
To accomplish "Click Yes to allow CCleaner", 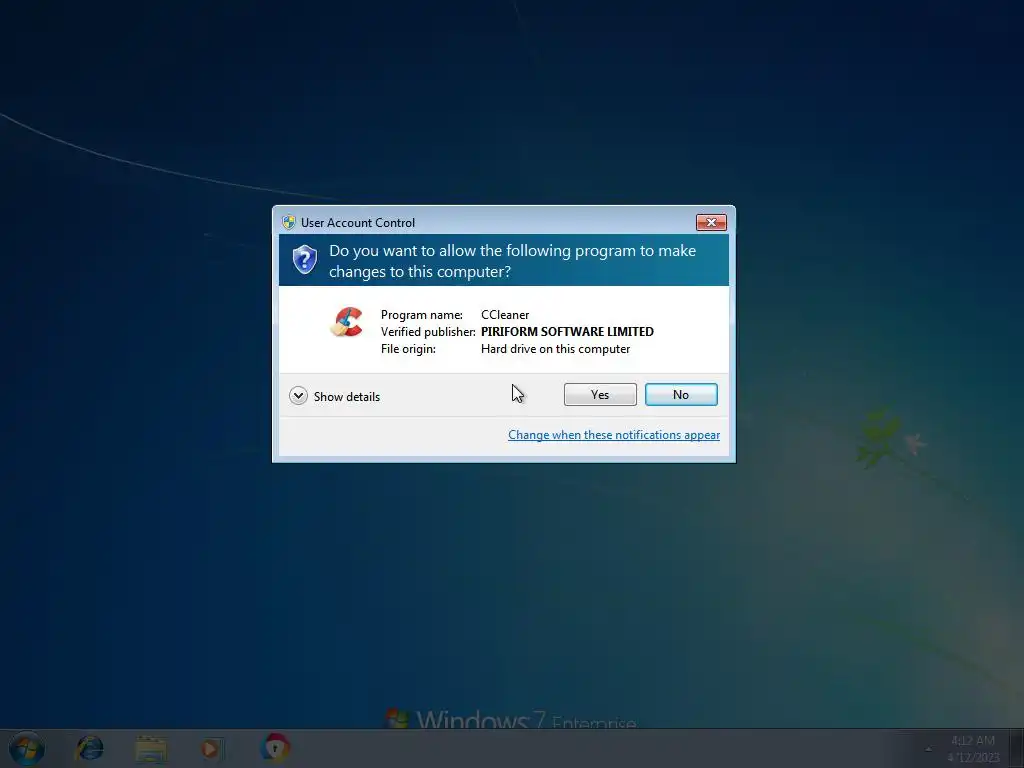I will [600, 394].
